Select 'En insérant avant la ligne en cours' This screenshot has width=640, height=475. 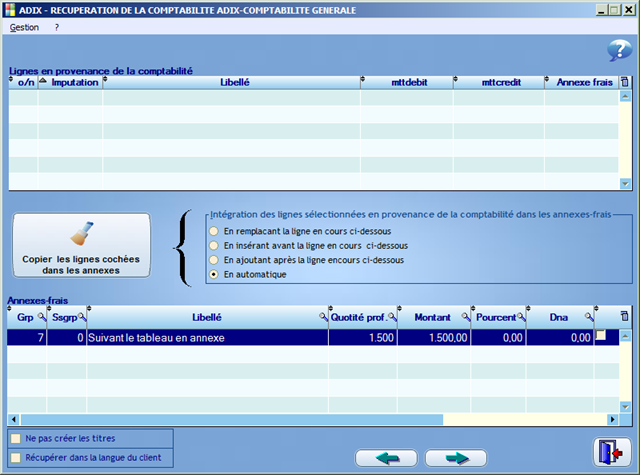coord(214,246)
